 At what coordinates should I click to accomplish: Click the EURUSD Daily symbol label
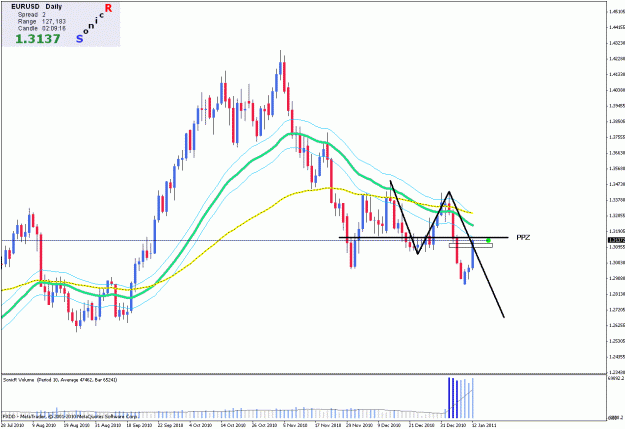point(37,7)
